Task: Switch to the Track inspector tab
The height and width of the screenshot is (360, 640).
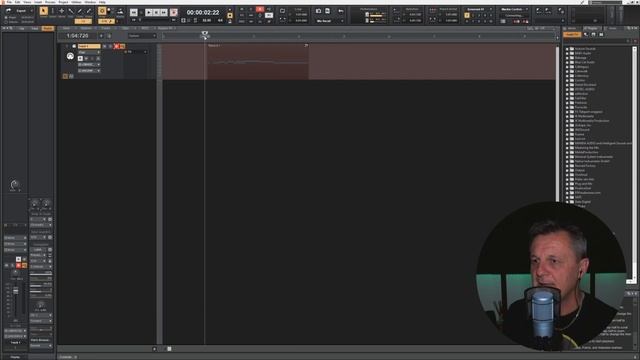Action: point(35,29)
